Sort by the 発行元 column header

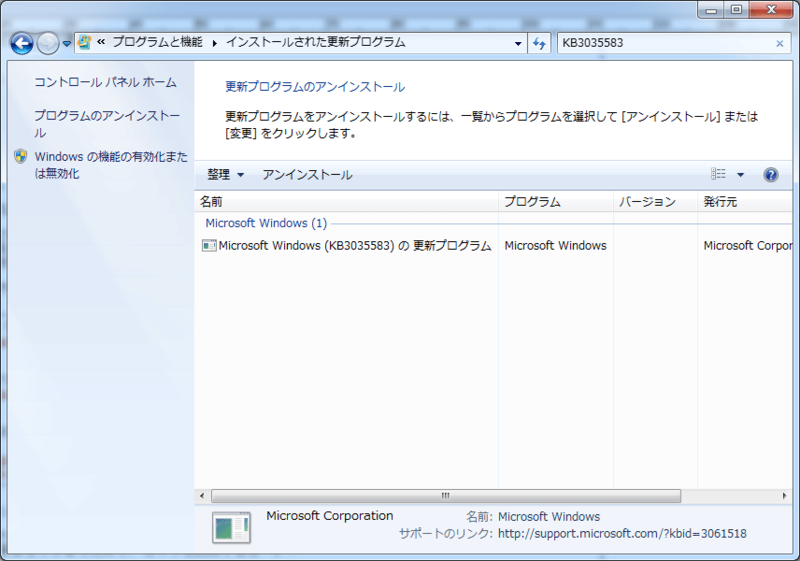click(745, 202)
